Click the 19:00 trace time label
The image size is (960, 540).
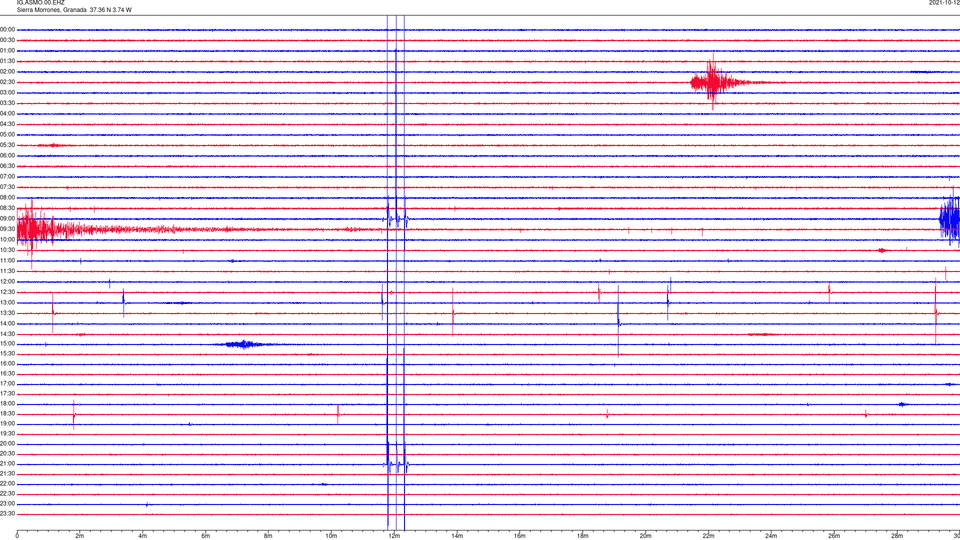[x=7, y=424]
